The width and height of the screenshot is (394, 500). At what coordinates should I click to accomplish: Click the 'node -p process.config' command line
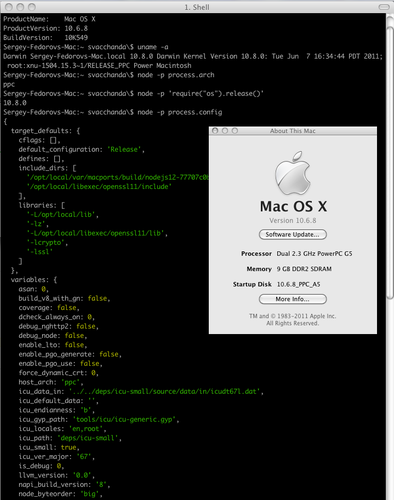[113, 112]
